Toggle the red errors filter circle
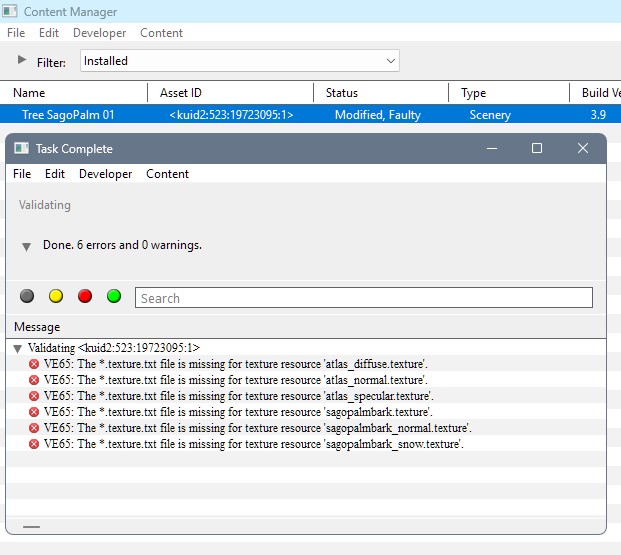This screenshot has height=555, width=621. click(85, 296)
